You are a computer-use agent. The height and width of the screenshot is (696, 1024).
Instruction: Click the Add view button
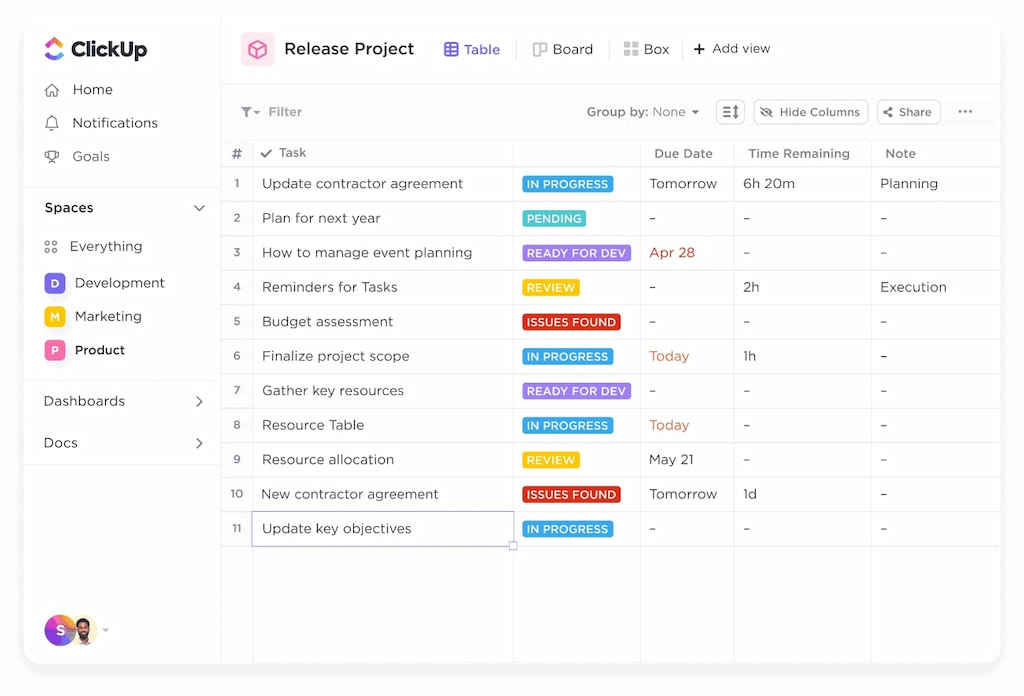point(732,48)
